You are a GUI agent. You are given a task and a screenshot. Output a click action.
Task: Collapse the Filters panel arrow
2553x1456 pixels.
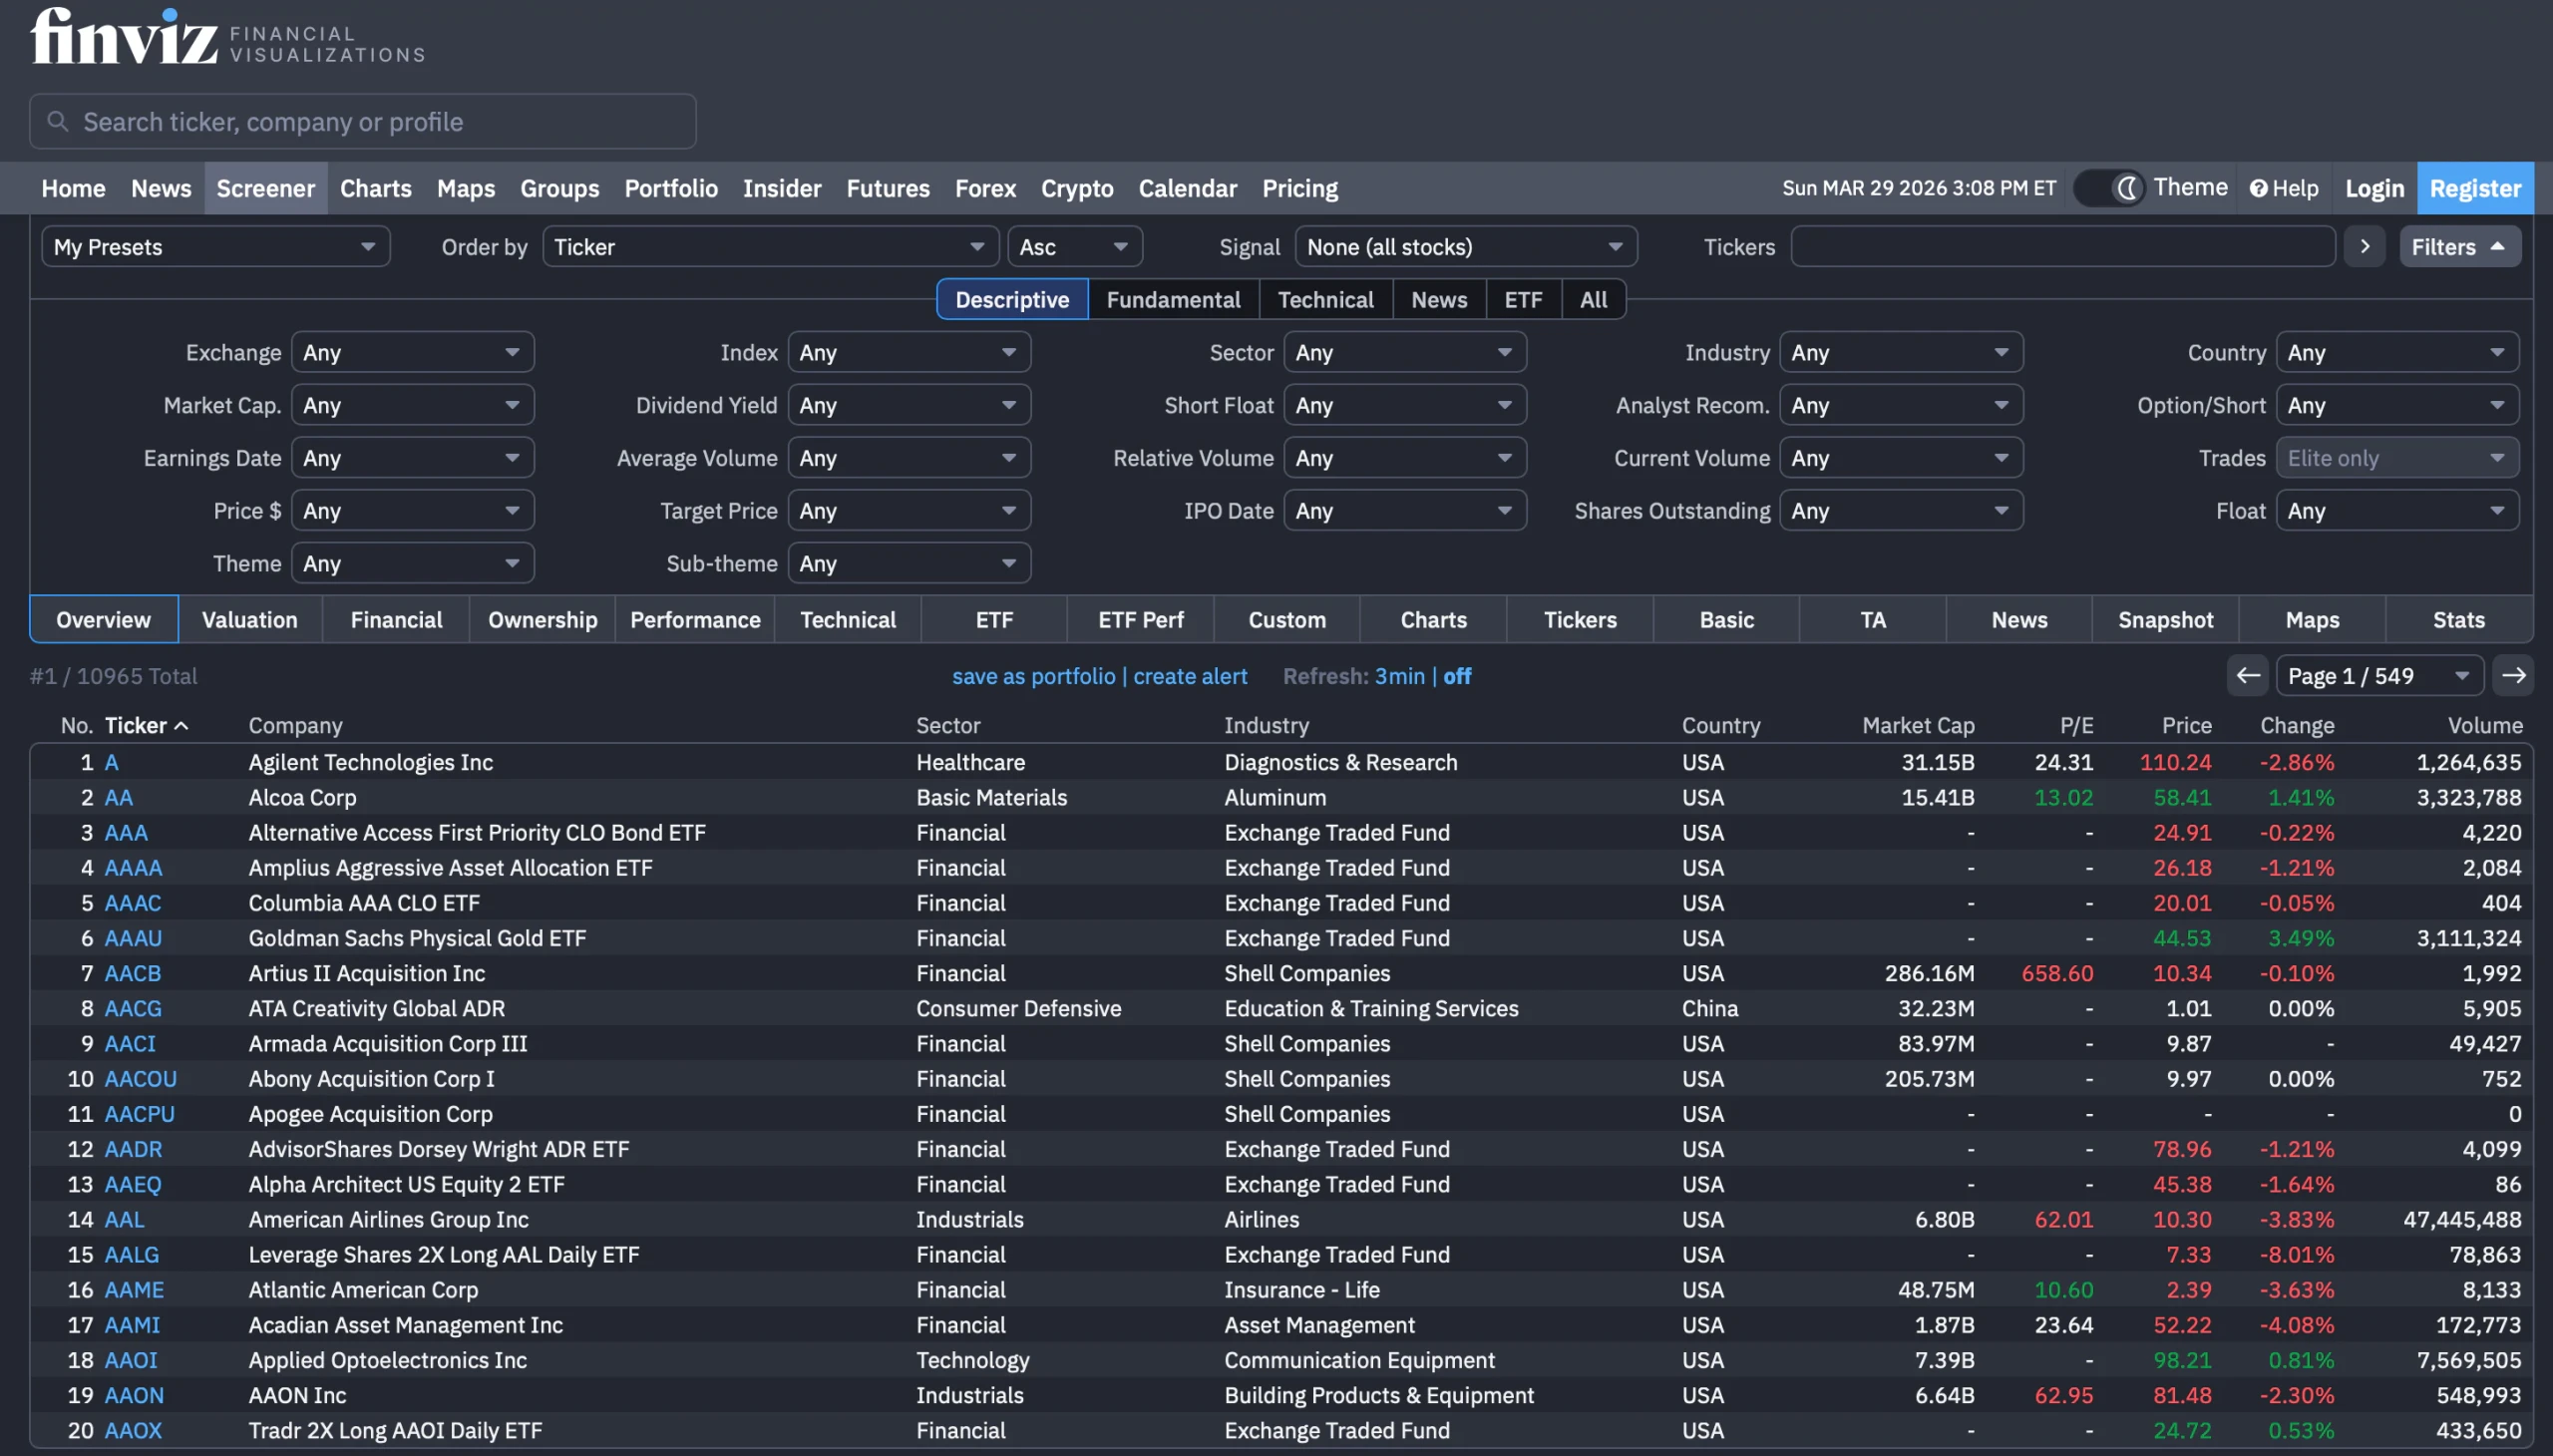2497,247
